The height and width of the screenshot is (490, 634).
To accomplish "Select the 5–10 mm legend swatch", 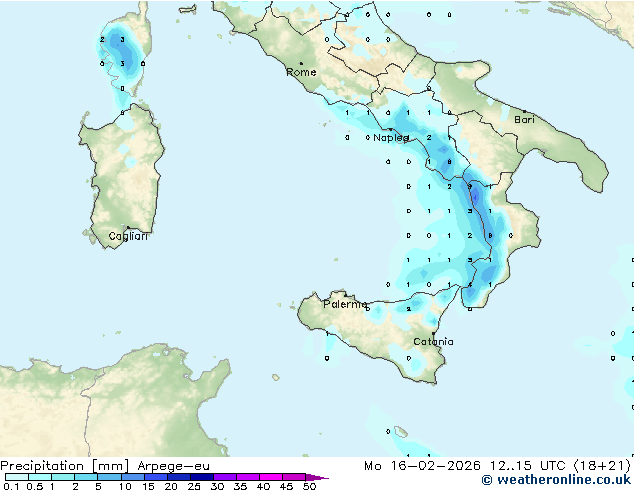I will (x=109, y=477).
